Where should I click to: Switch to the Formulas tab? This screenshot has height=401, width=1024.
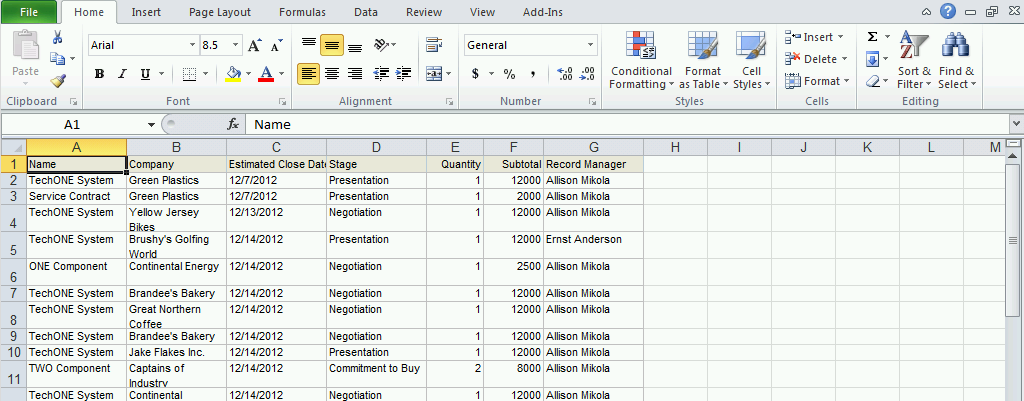(302, 12)
